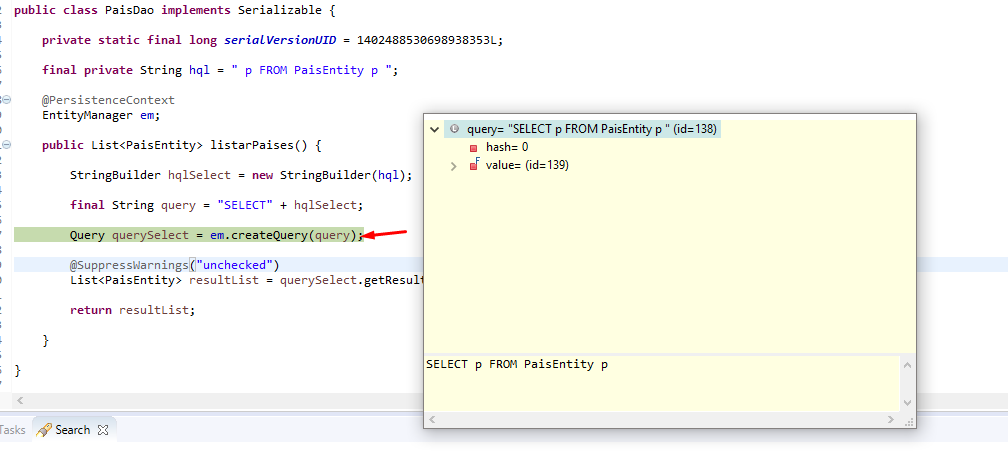Click Serializable in the class declaration

coord(280,10)
